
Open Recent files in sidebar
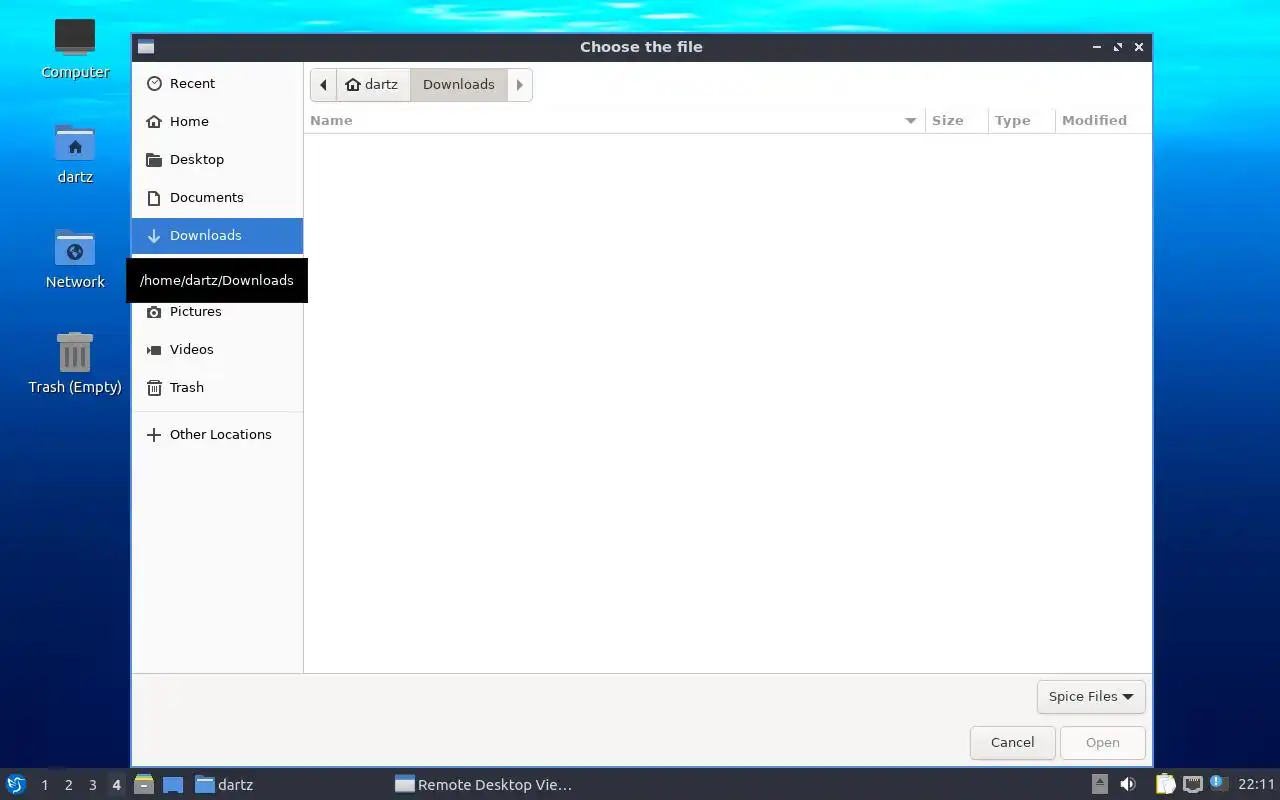[217, 84]
